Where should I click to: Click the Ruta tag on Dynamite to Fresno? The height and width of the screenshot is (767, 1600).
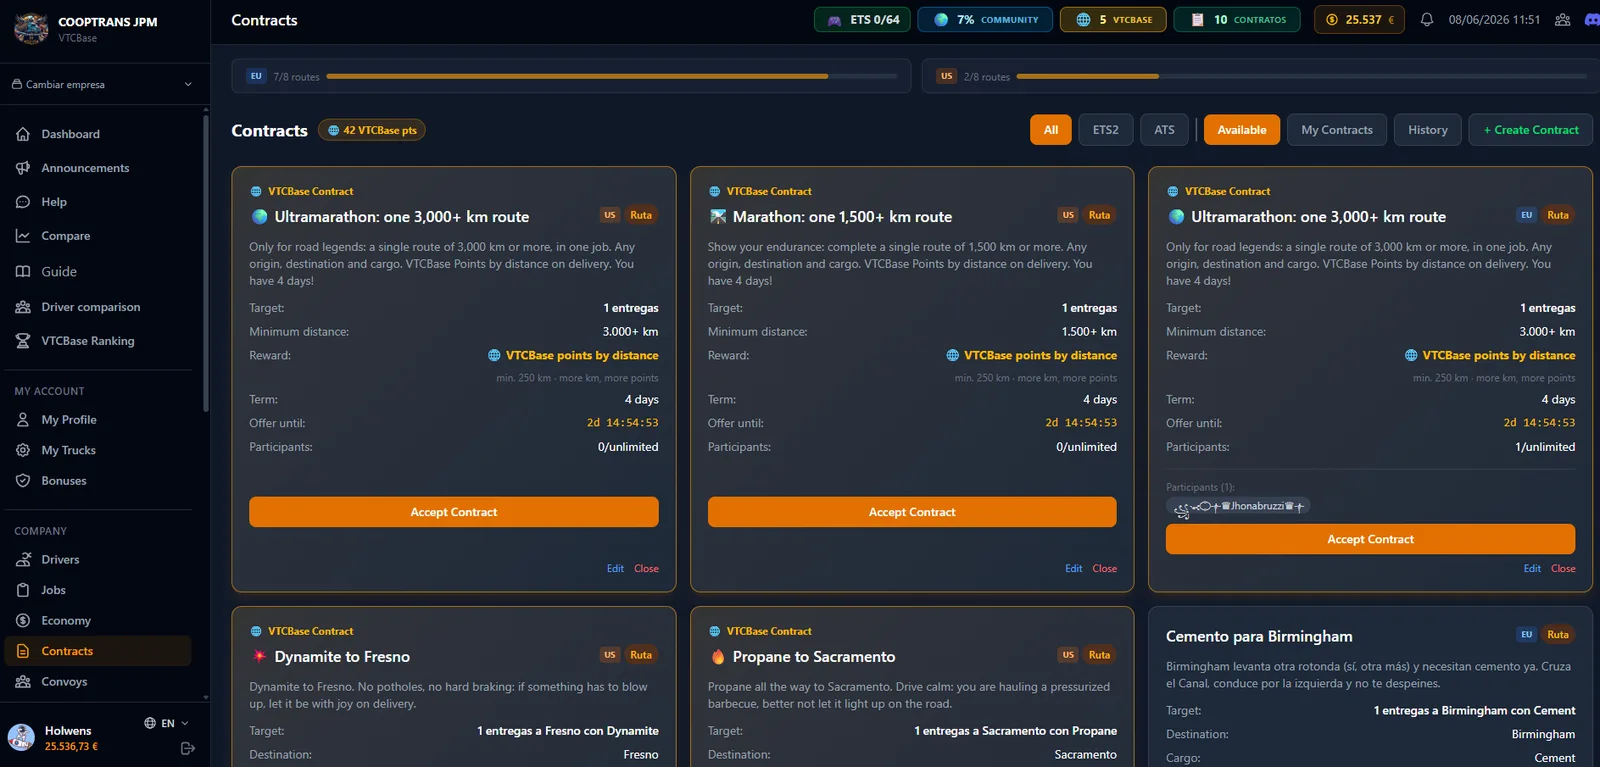(x=641, y=655)
